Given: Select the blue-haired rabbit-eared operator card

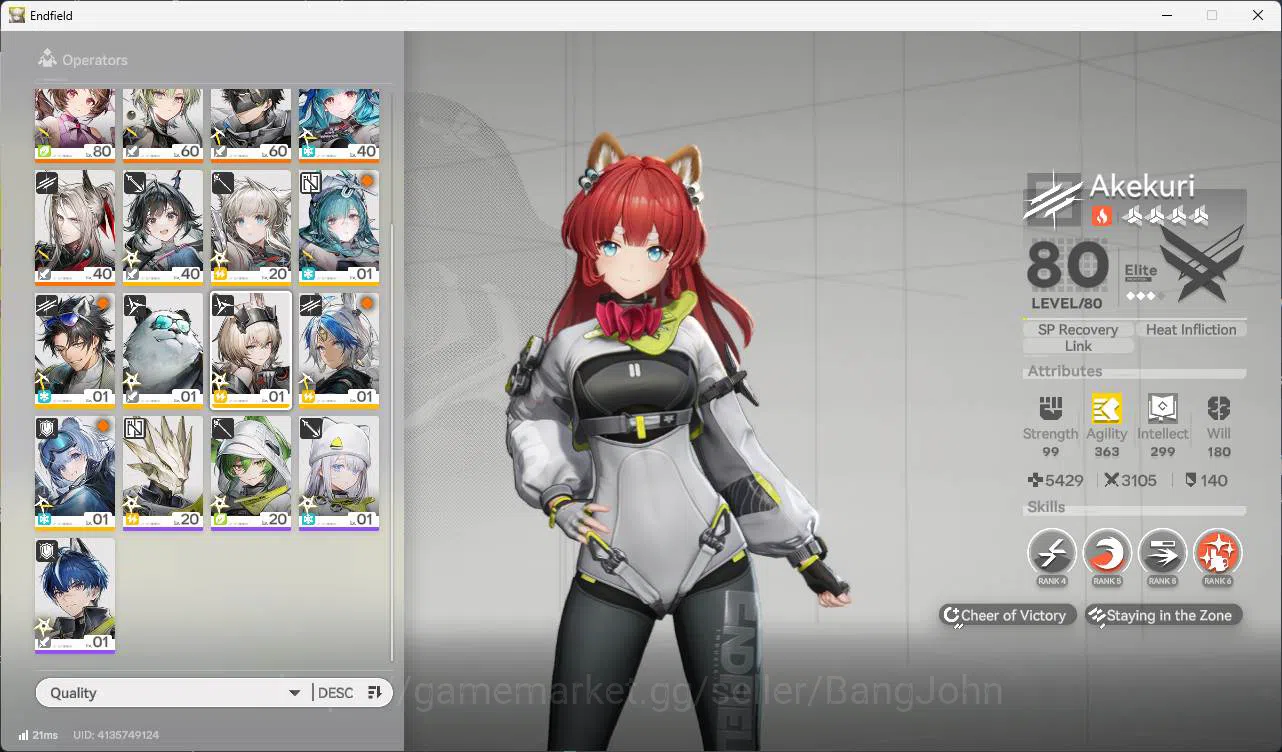Looking at the screenshot, I should [x=339, y=351].
